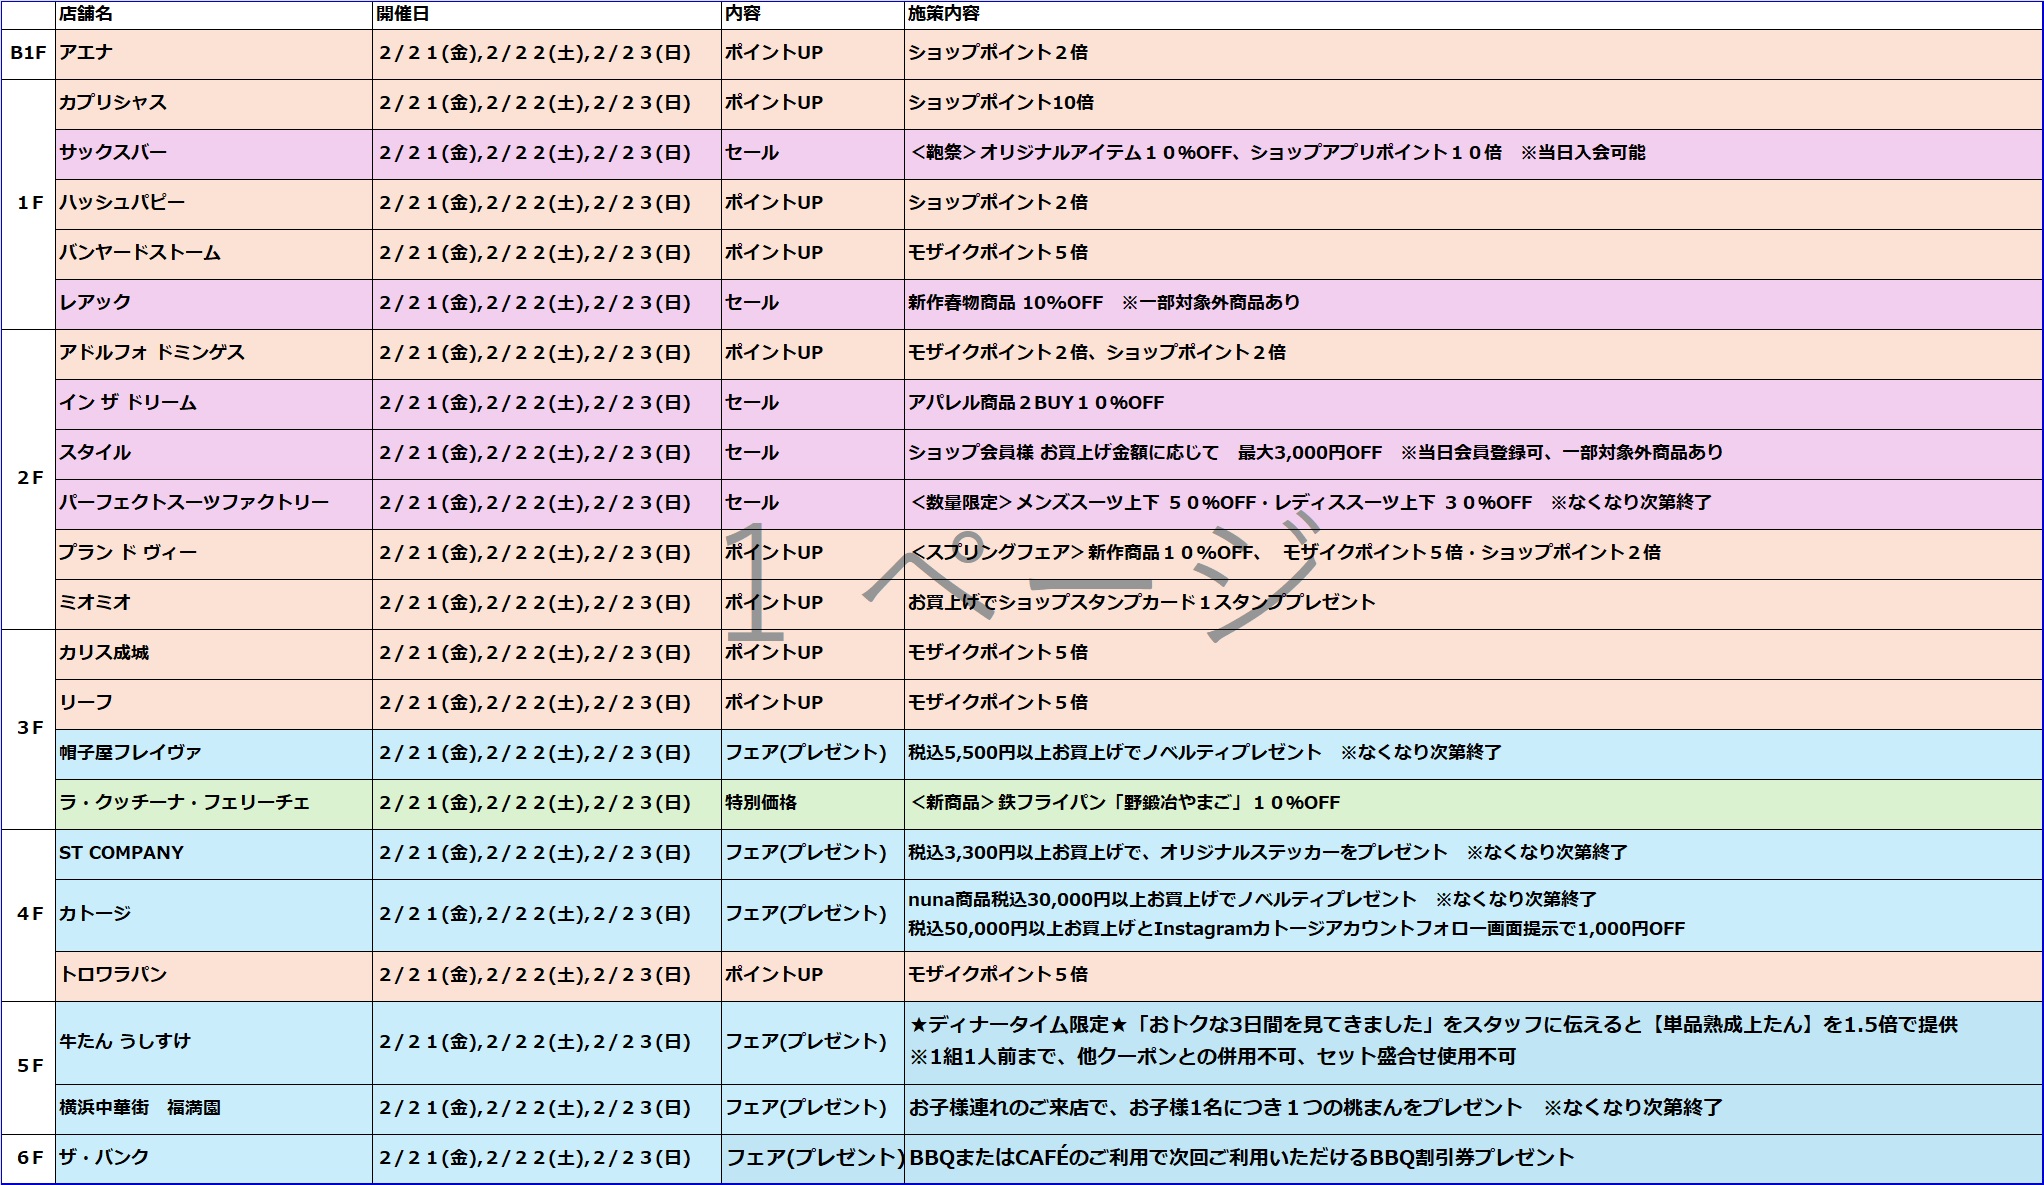The height and width of the screenshot is (1185, 2044).
Task: Click レアック row セール cell
Action: (813, 304)
